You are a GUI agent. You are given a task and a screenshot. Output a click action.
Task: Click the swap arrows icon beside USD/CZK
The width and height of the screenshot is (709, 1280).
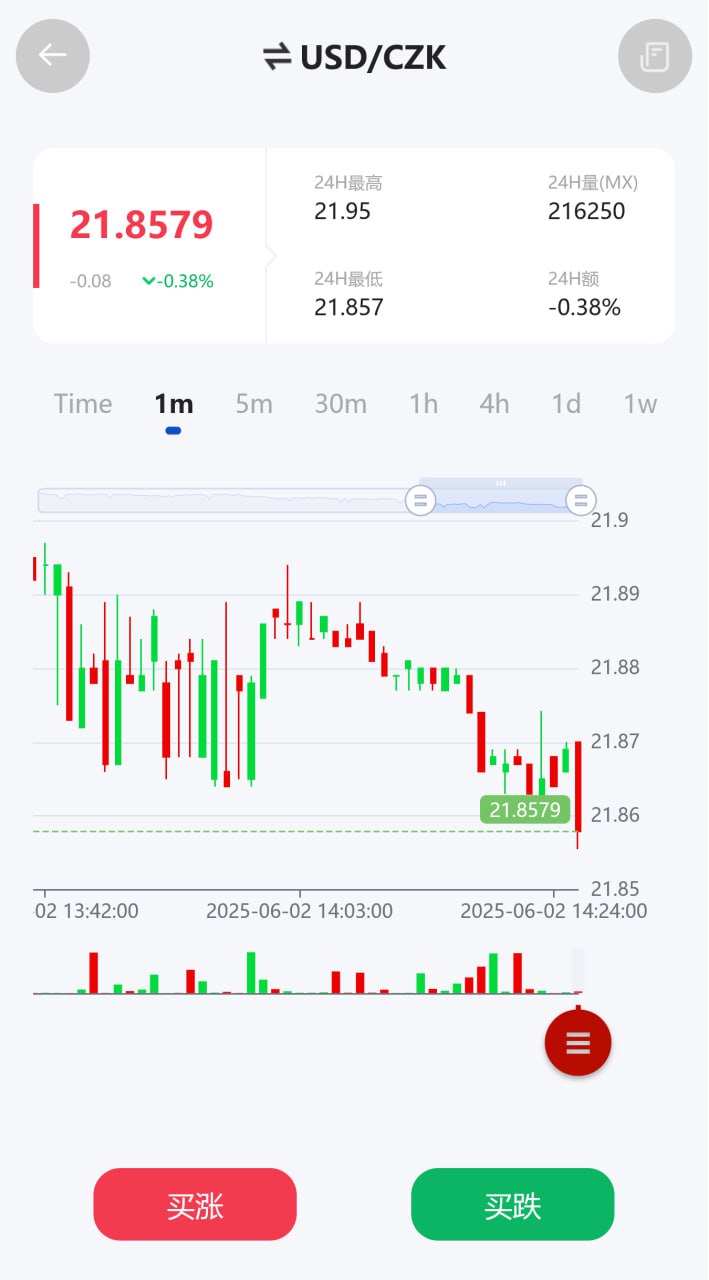tap(277, 58)
